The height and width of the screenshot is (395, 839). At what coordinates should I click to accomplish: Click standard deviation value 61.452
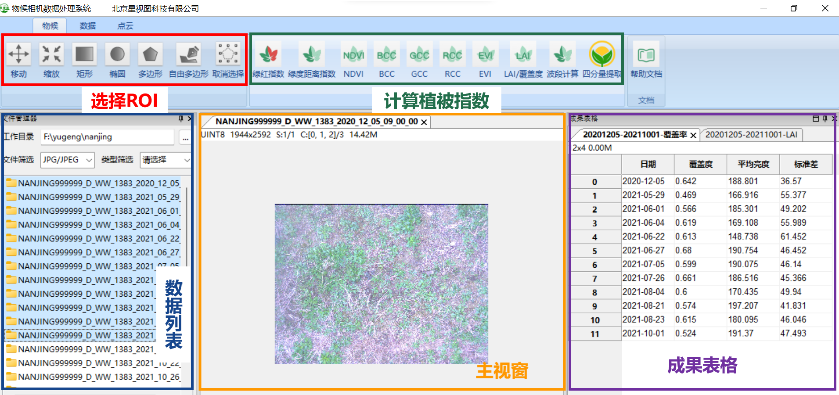[x=806, y=237]
